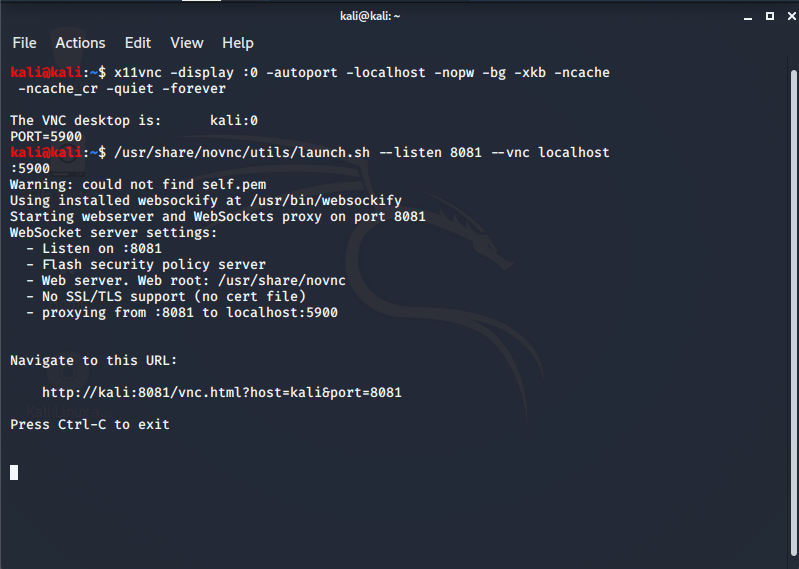This screenshot has width=799, height=569.
Task: Expand the View menu
Action: click(187, 43)
